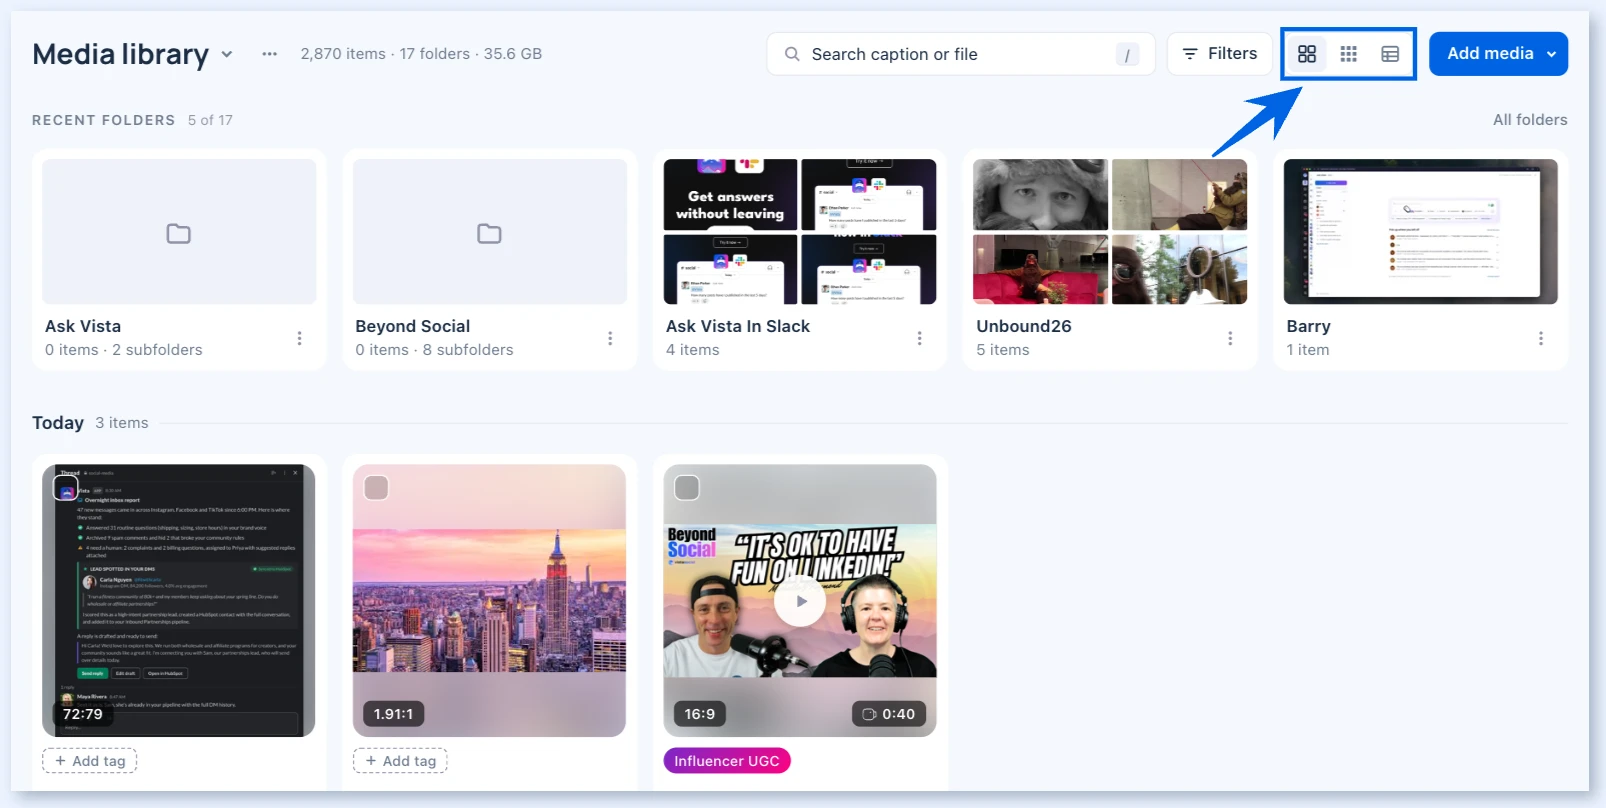Open Barry folder options menu
Screen dimensions: 1606x808
click(x=1541, y=338)
